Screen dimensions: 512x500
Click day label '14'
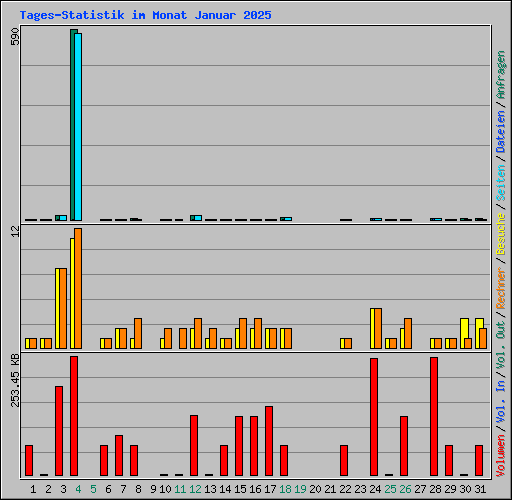tap(225, 489)
